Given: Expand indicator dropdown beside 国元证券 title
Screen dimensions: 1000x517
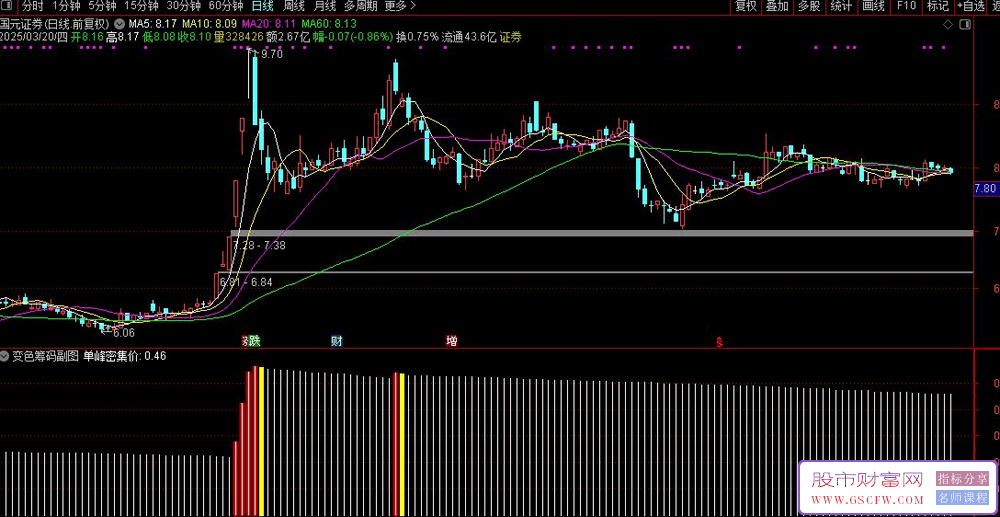Looking at the screenshot, I should click(119, 23).
